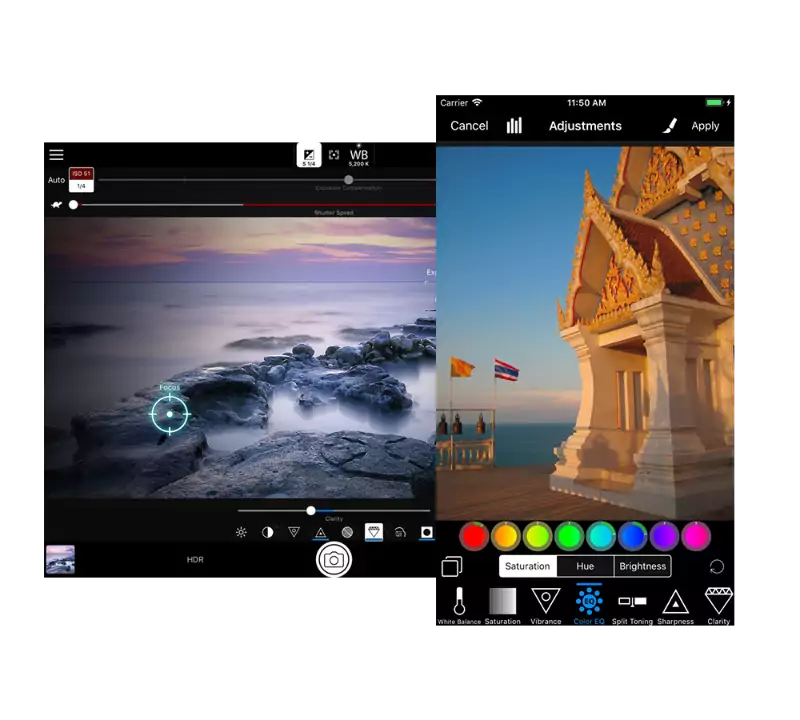Tap the brush icon beside Apply

[670, 126]
